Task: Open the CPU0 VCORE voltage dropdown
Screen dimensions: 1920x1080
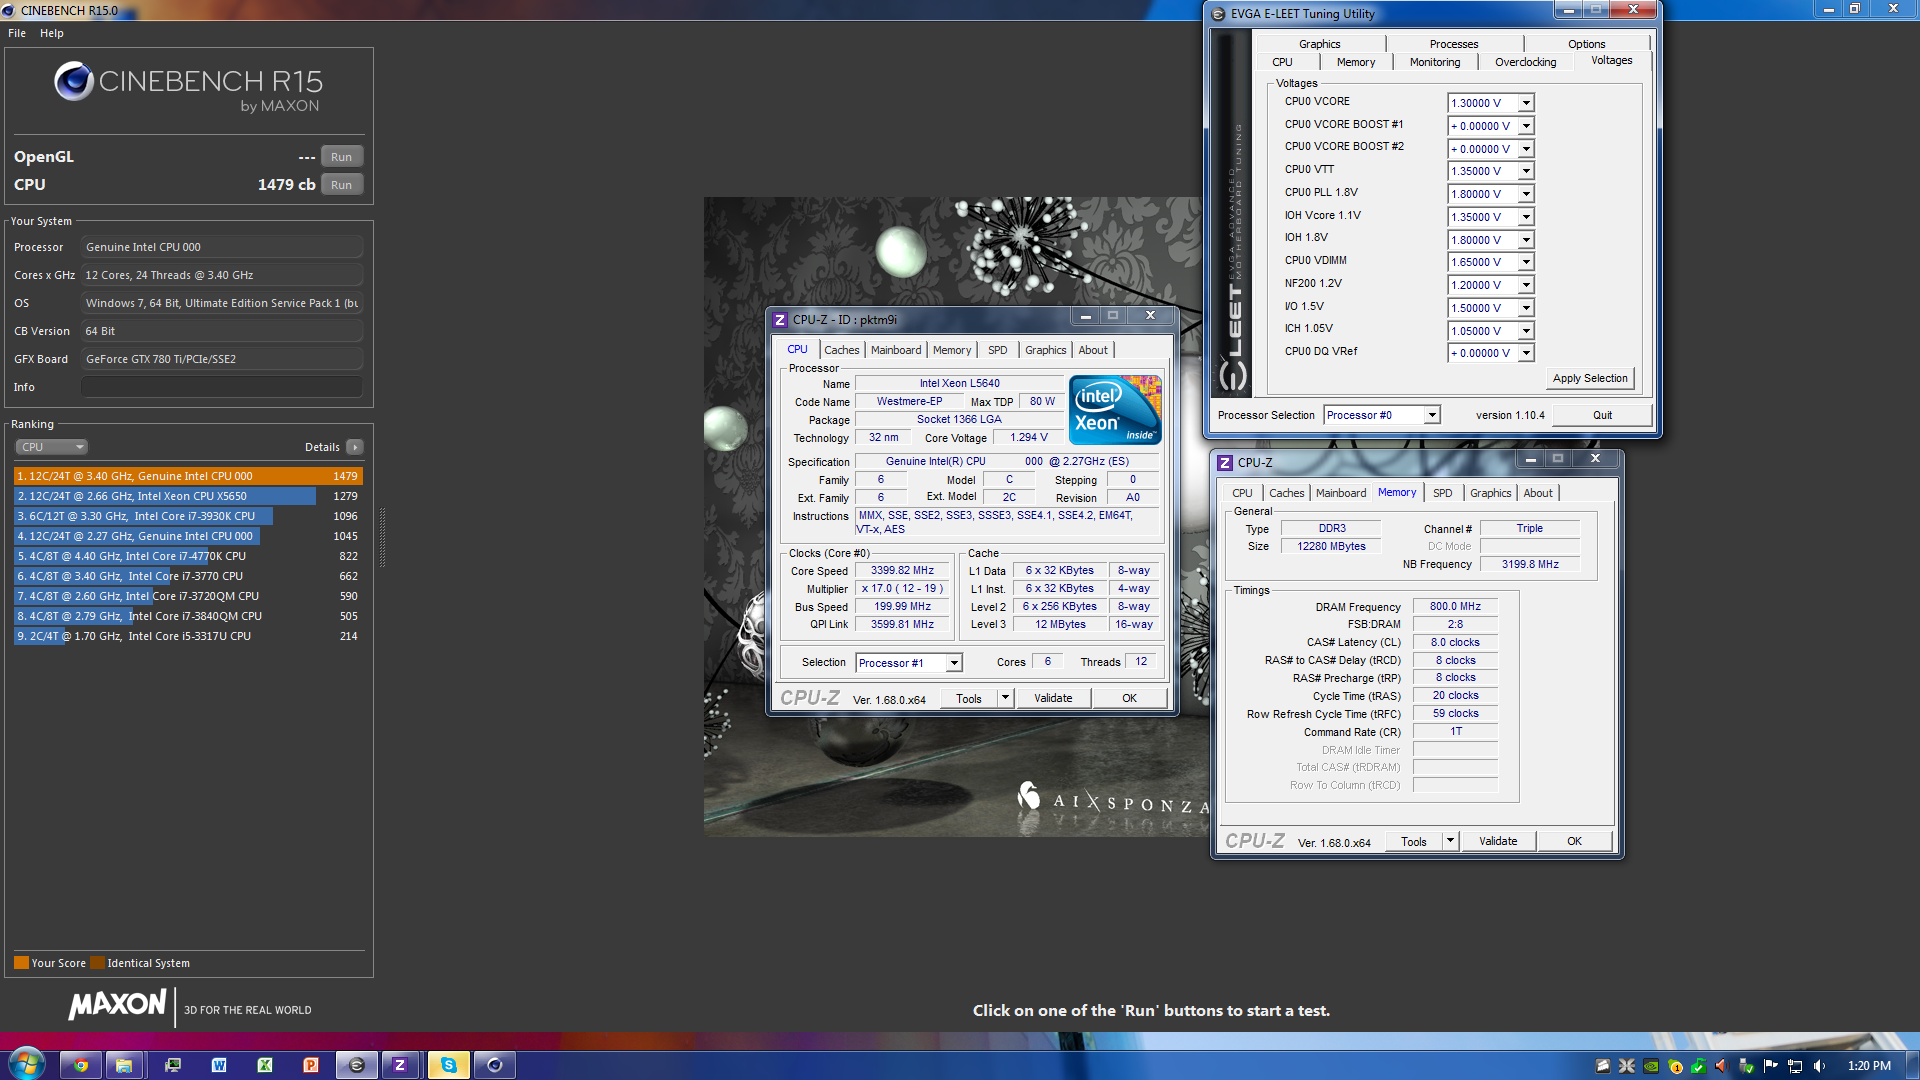Action: (x=1526, y=103)
